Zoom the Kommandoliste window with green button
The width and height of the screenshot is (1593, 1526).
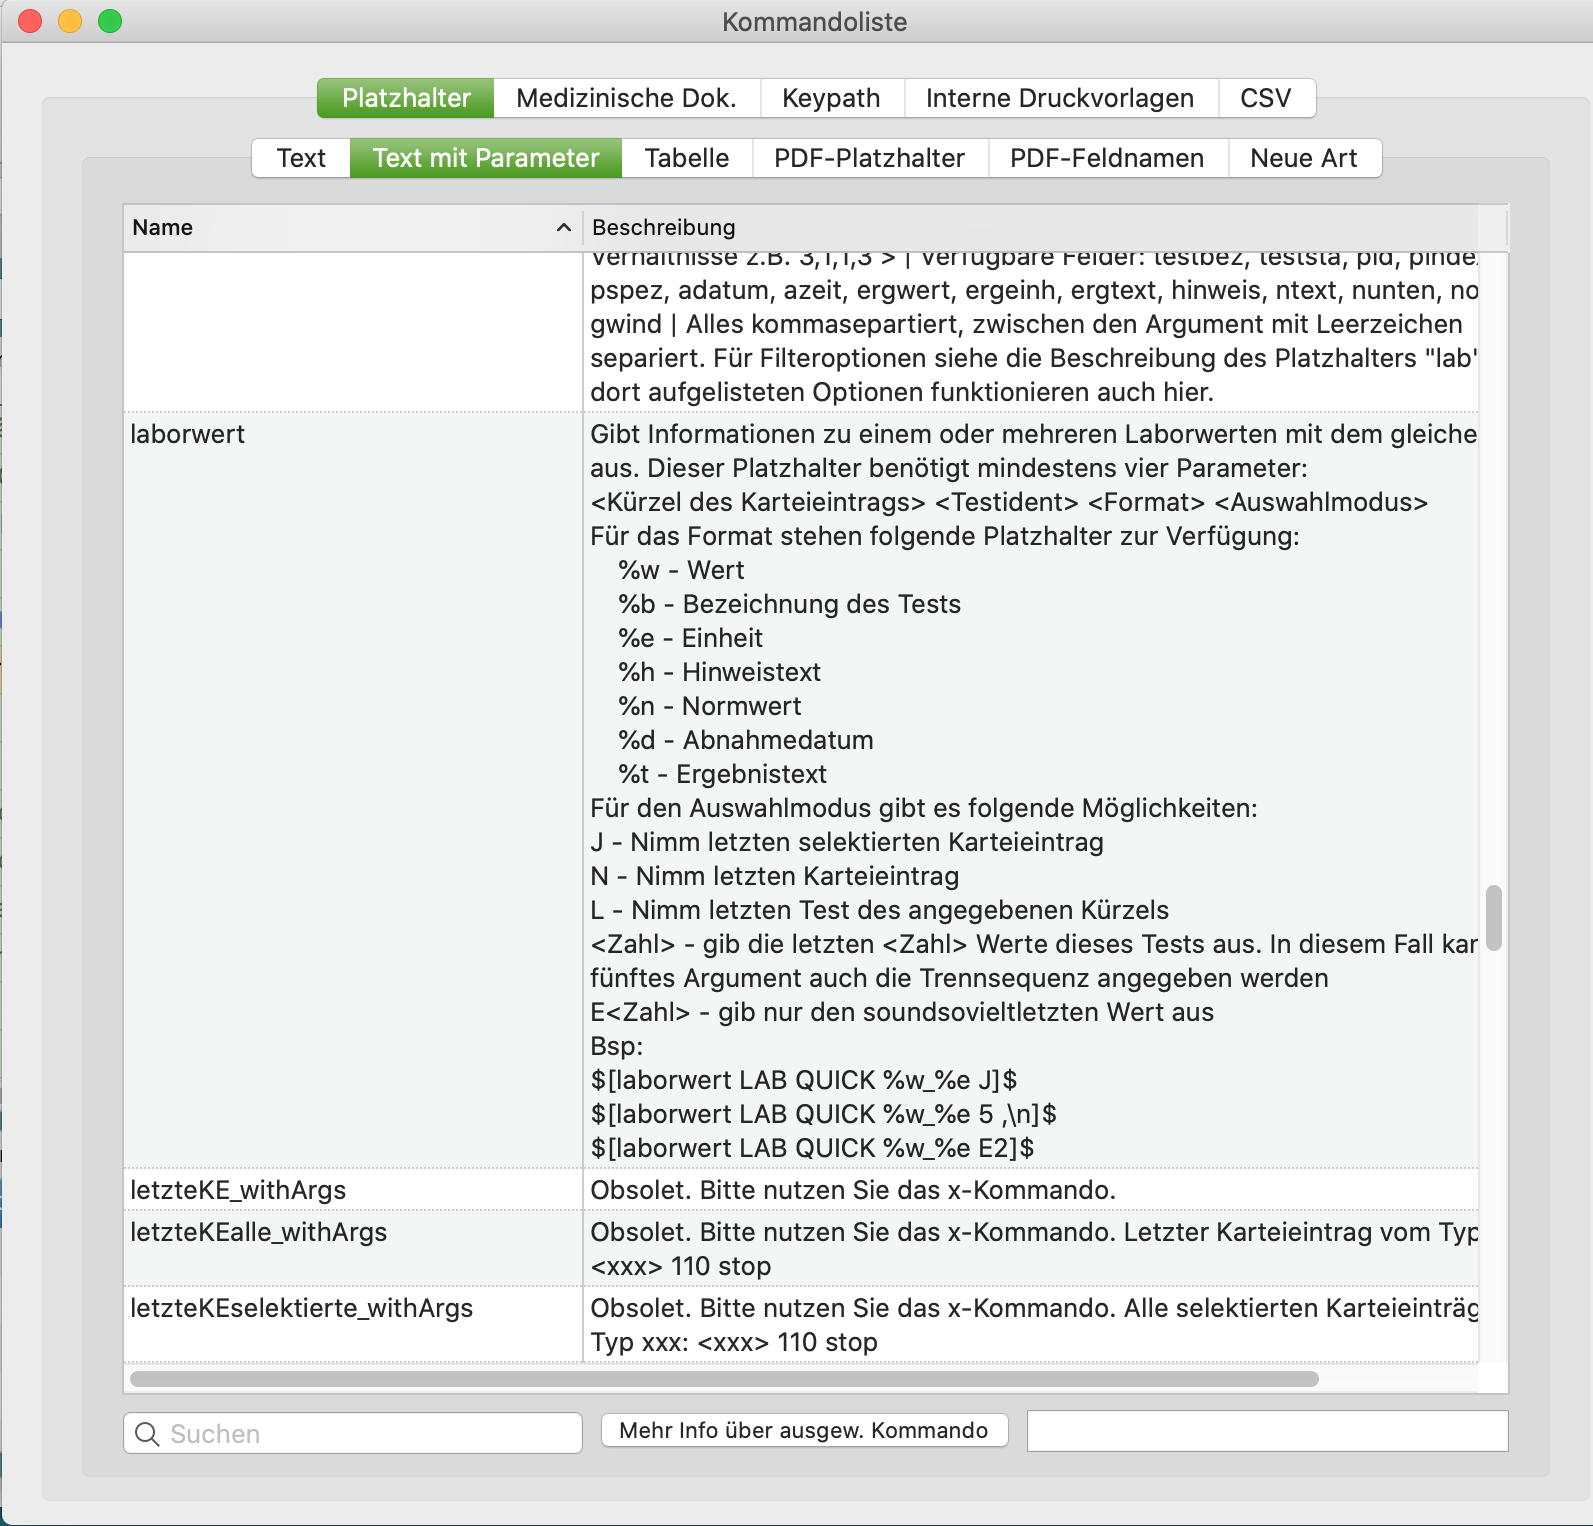[x=110, y=21]
